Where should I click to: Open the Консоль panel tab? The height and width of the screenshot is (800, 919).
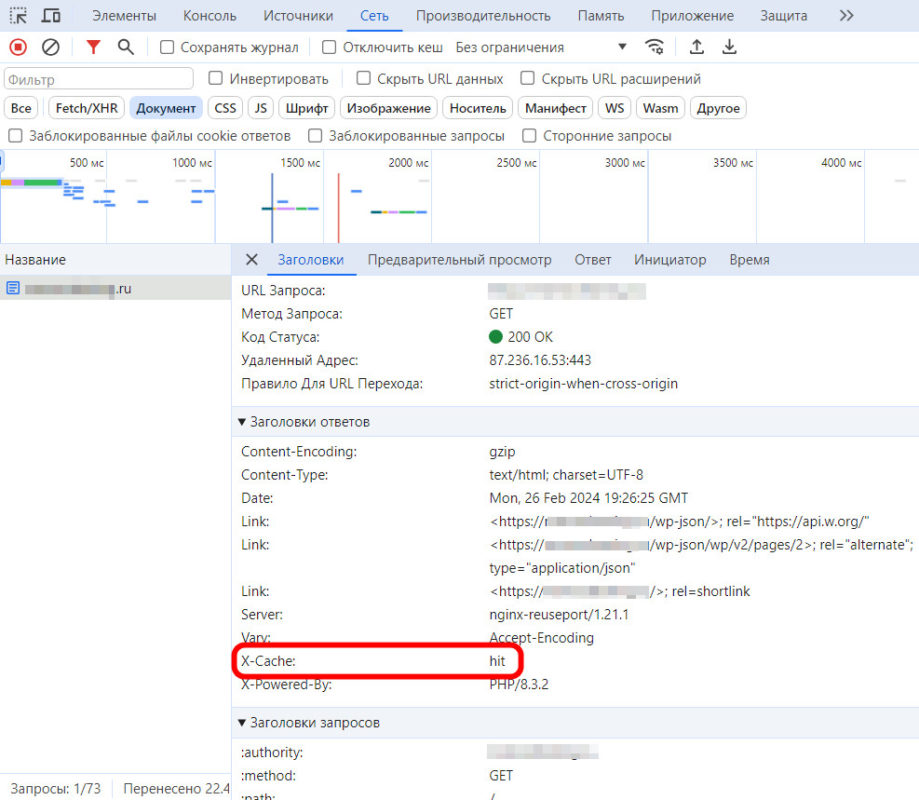point(210,15)
